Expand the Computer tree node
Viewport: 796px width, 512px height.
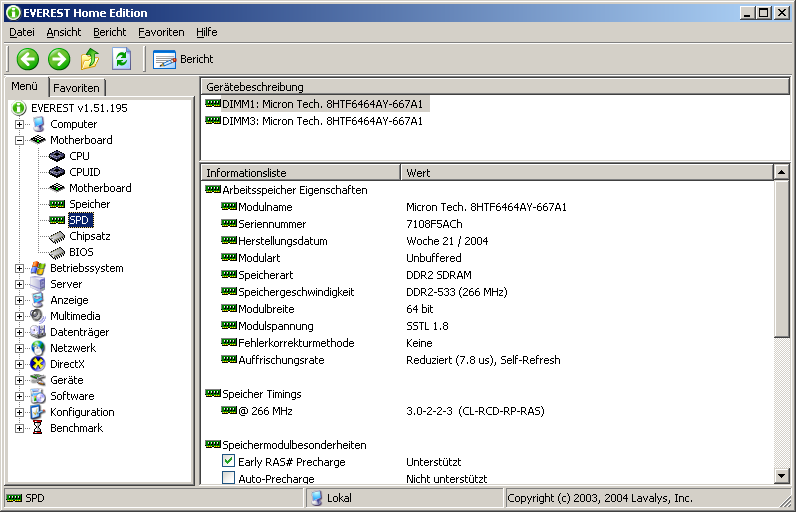(19, 124)
